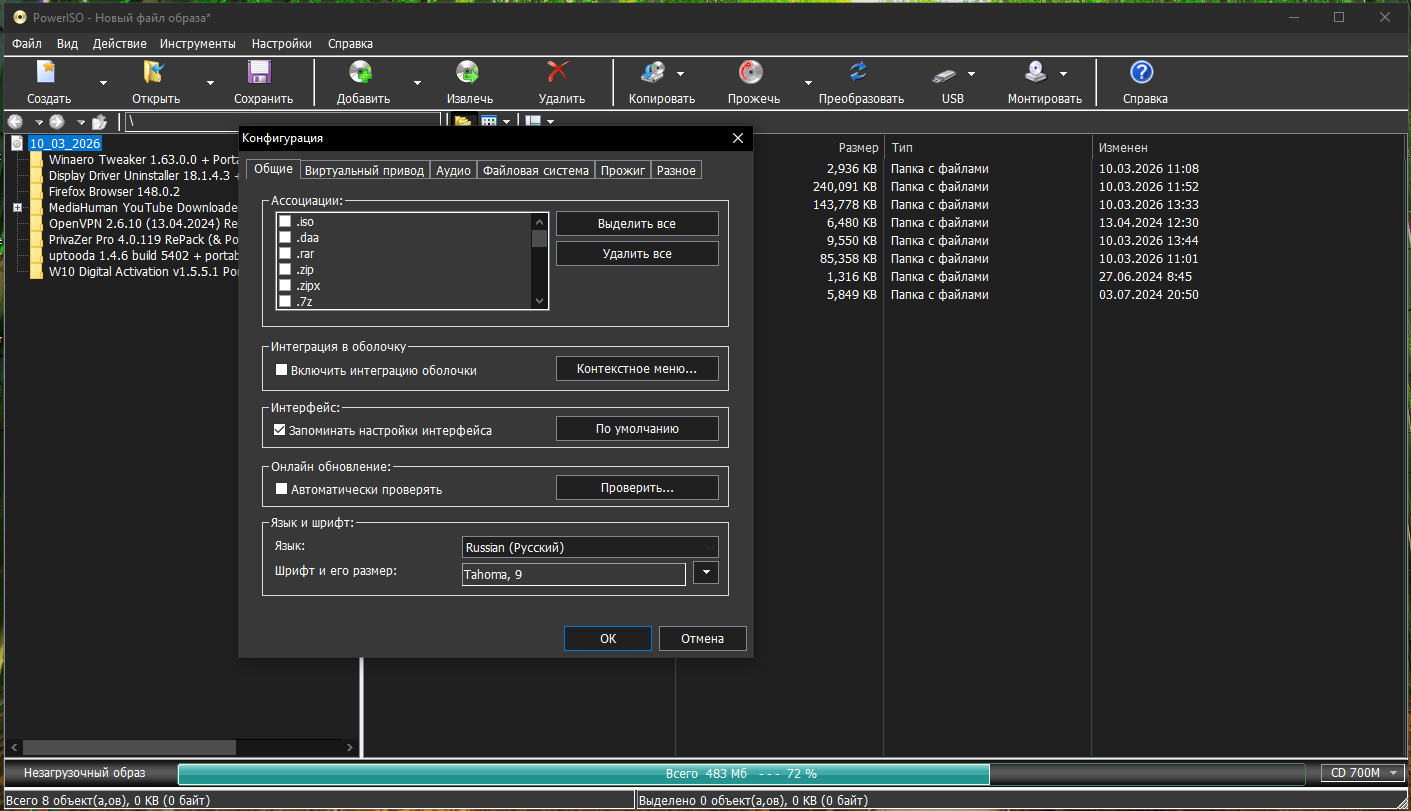1411x811 pixels.
Task: Open the Tools menu in menu bar
Action: tap(197, 44)
